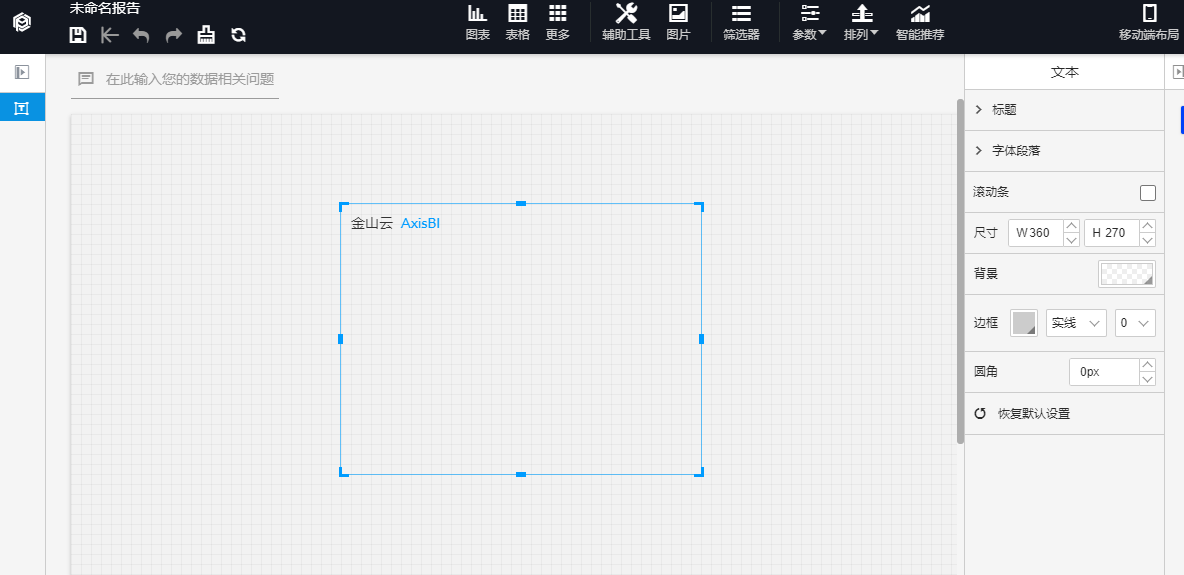Refresh the report with the sync icon
This screenshot has width=1184, height=575.
(x=239, y=35)
